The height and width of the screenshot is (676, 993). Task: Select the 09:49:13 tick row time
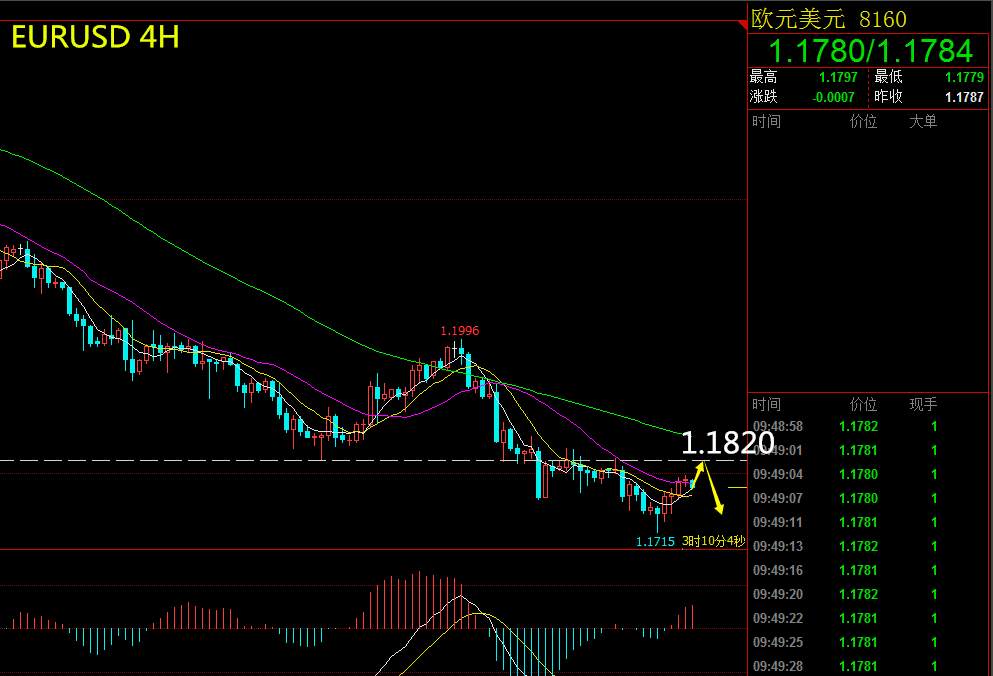[x=778, y=546]
